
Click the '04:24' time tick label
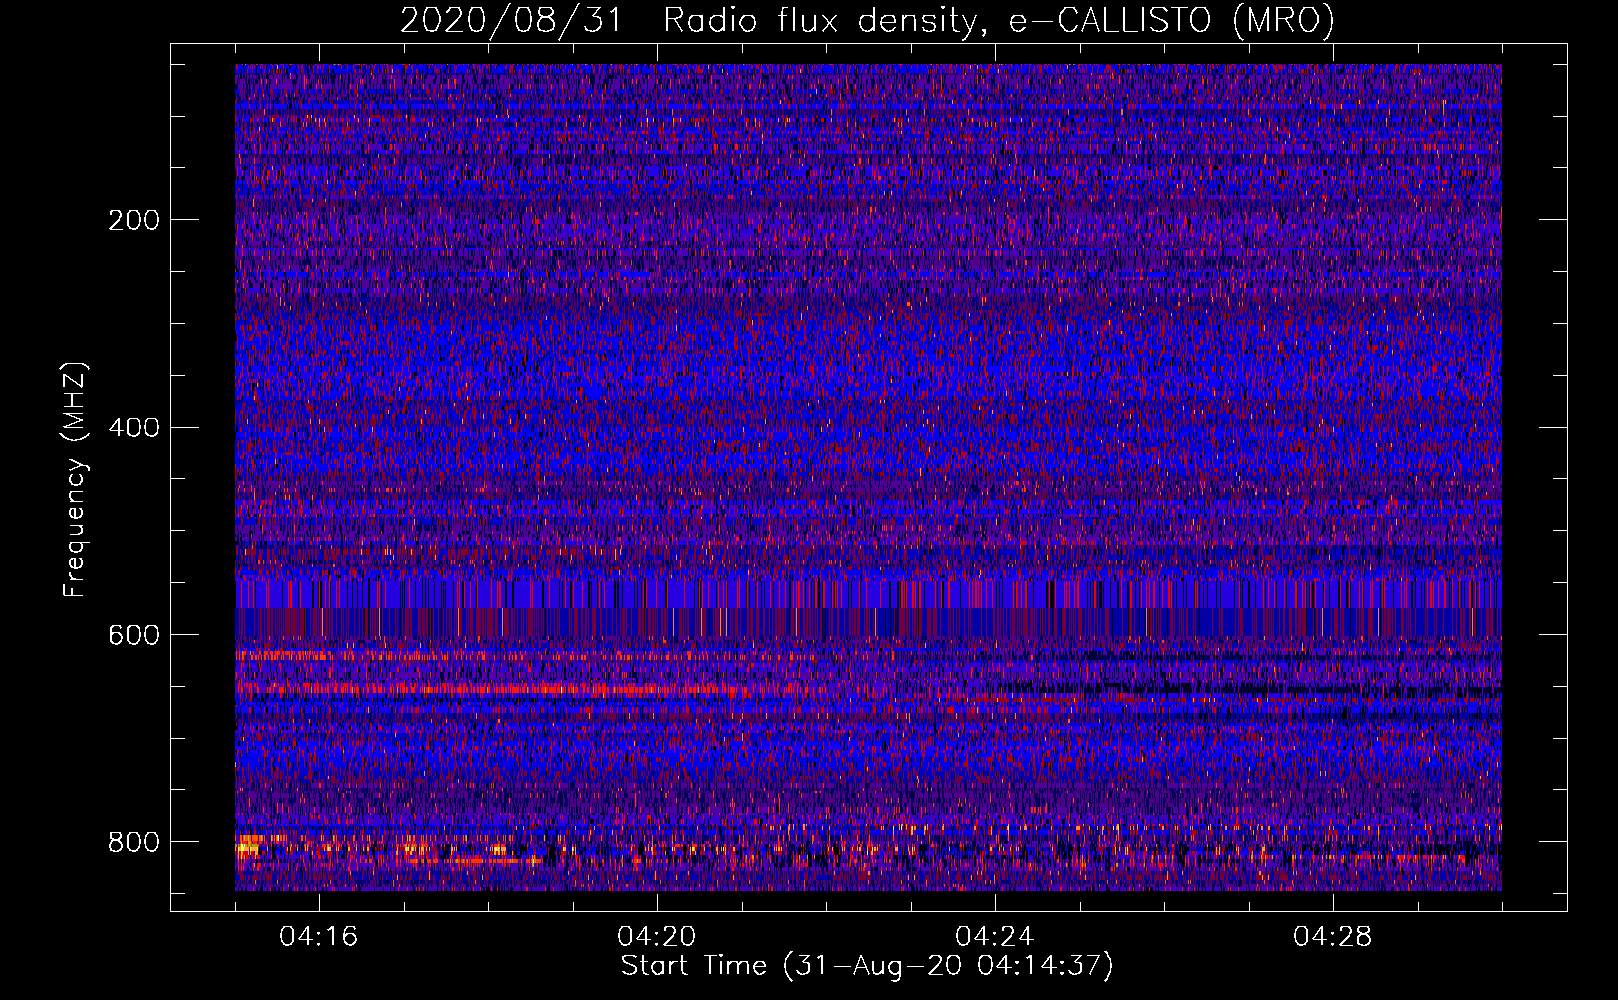coord(995,937)
